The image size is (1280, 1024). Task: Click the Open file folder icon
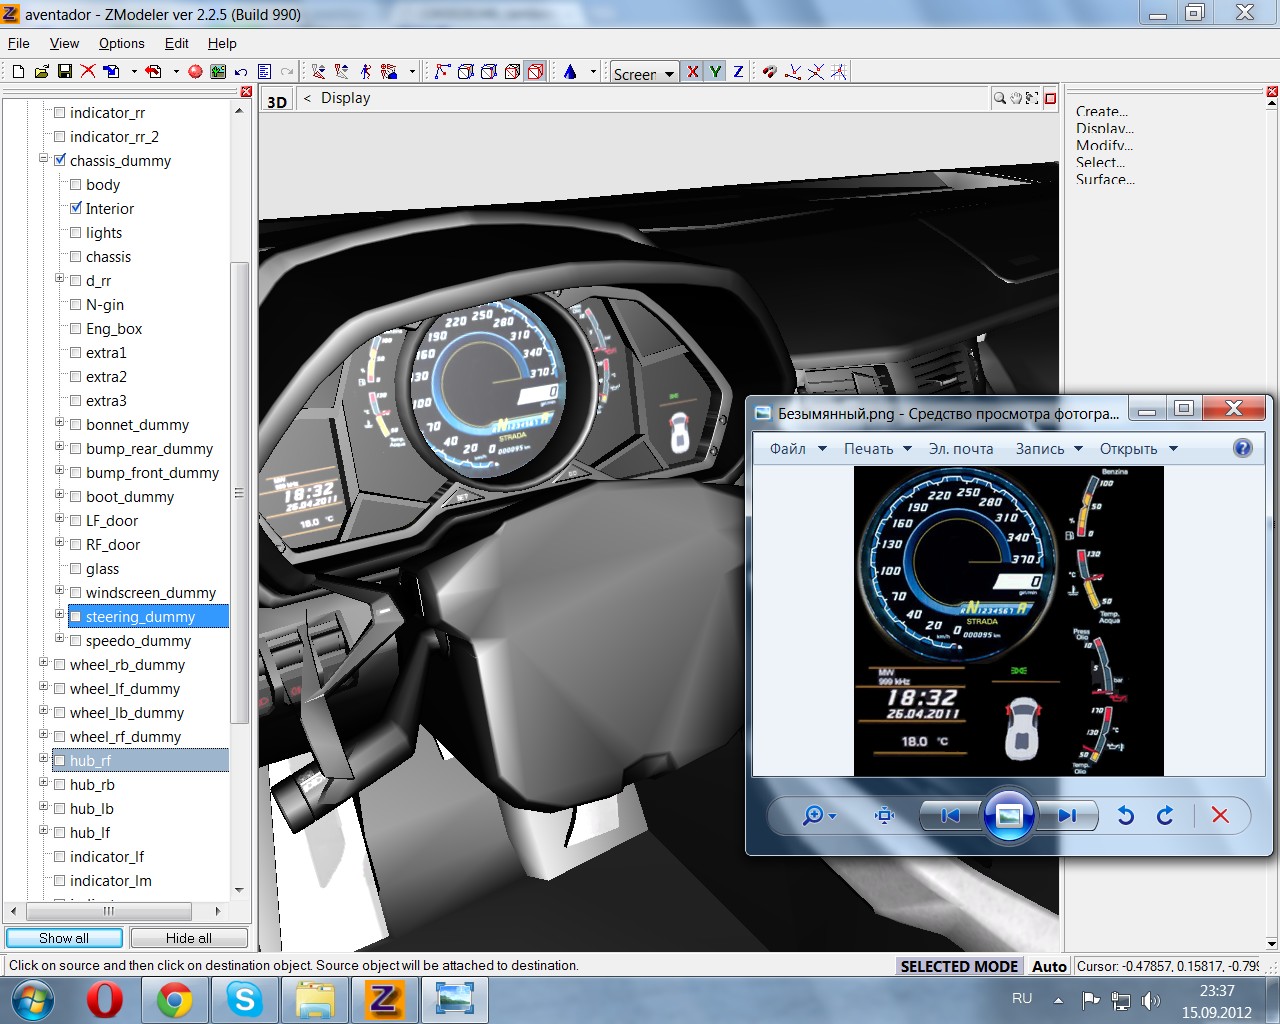[x=41, y=71]
